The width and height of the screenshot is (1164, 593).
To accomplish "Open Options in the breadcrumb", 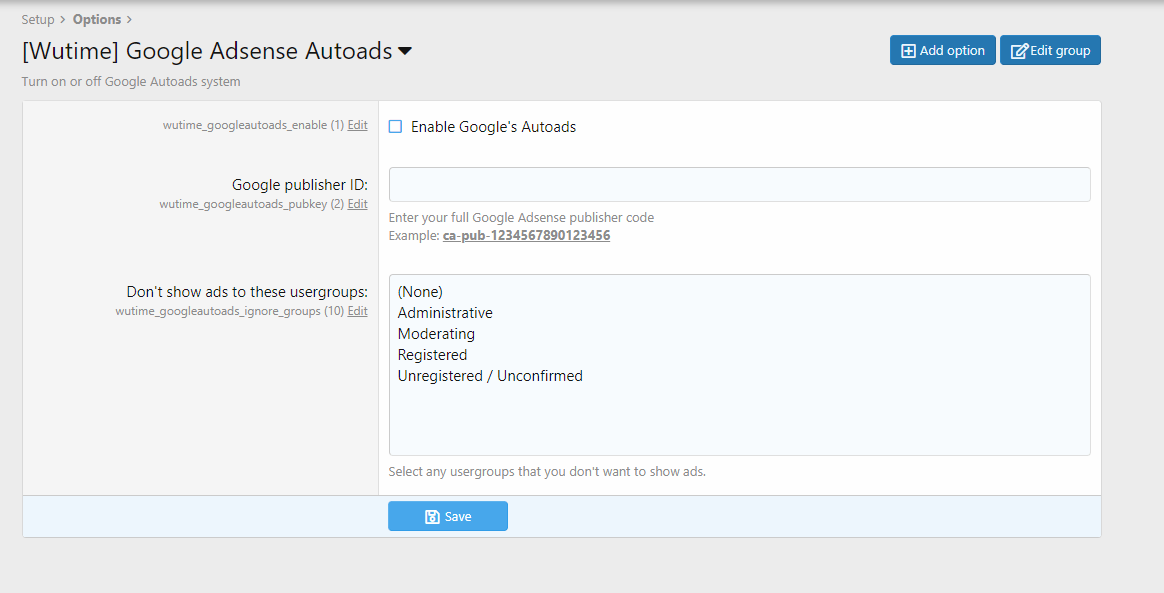I will [x=97, y=19].
